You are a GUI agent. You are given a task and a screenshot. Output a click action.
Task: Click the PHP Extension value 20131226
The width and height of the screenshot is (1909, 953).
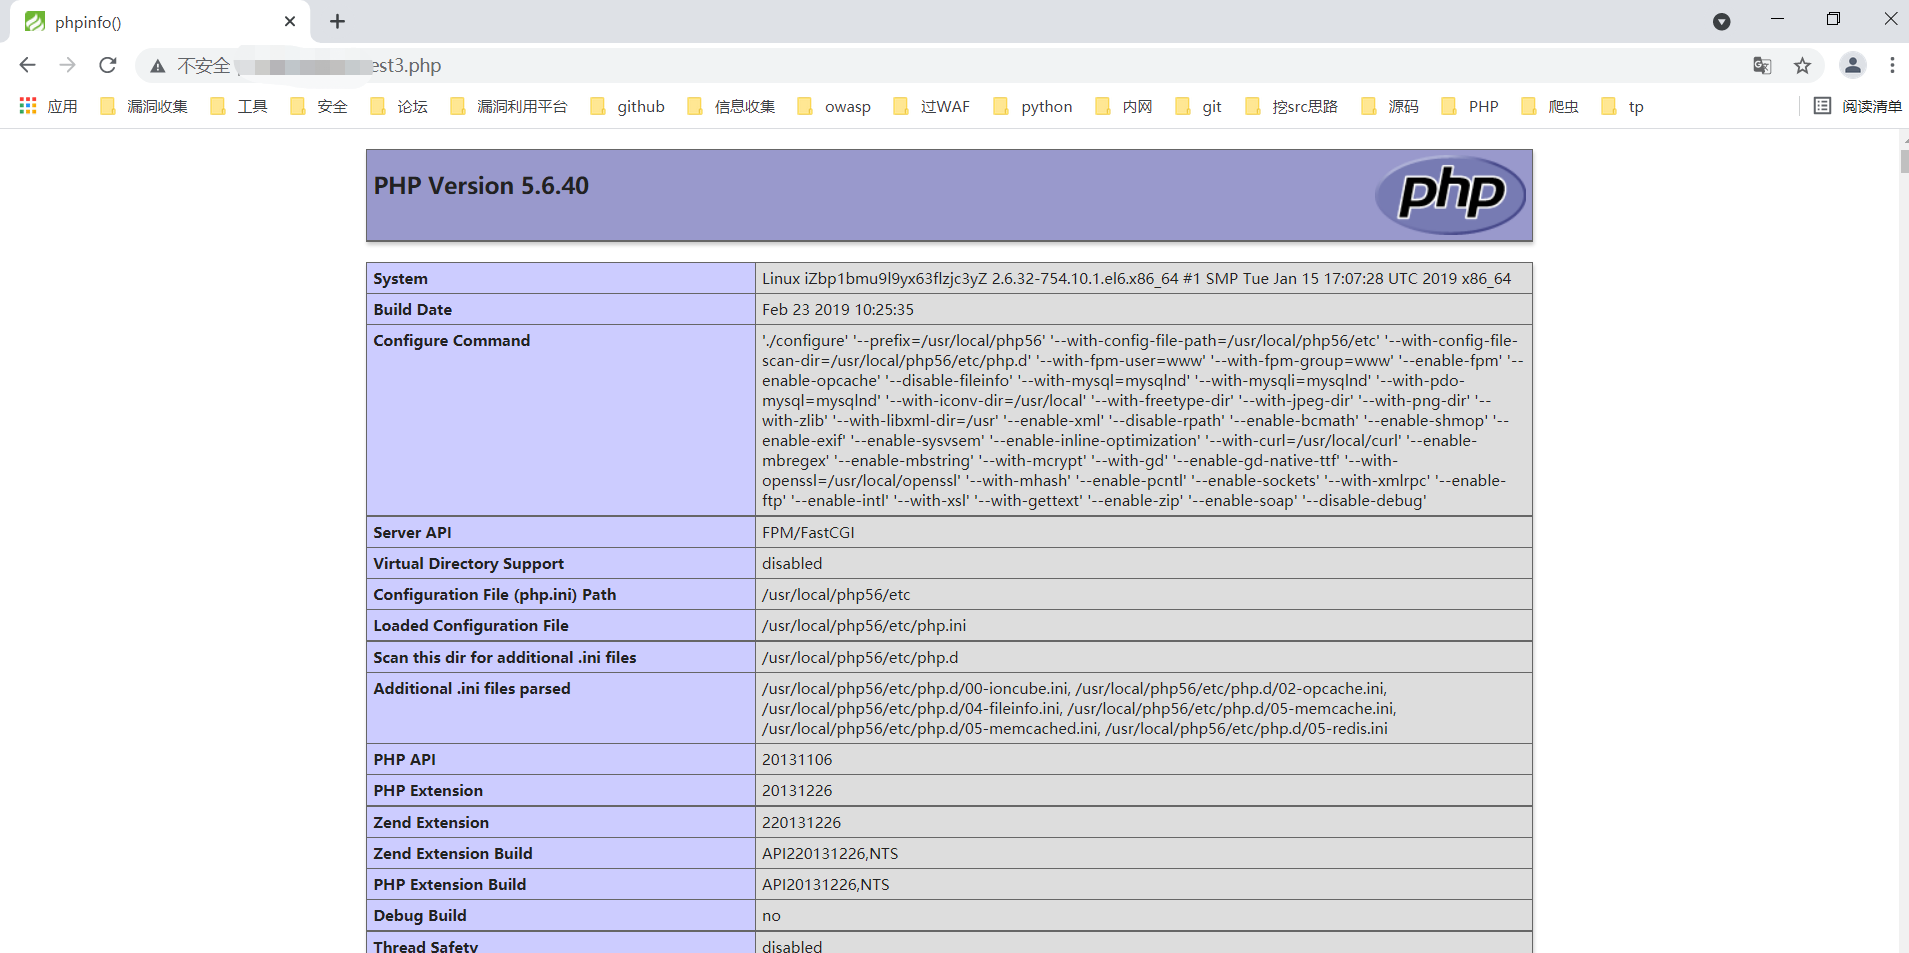(x=797, y=791)
